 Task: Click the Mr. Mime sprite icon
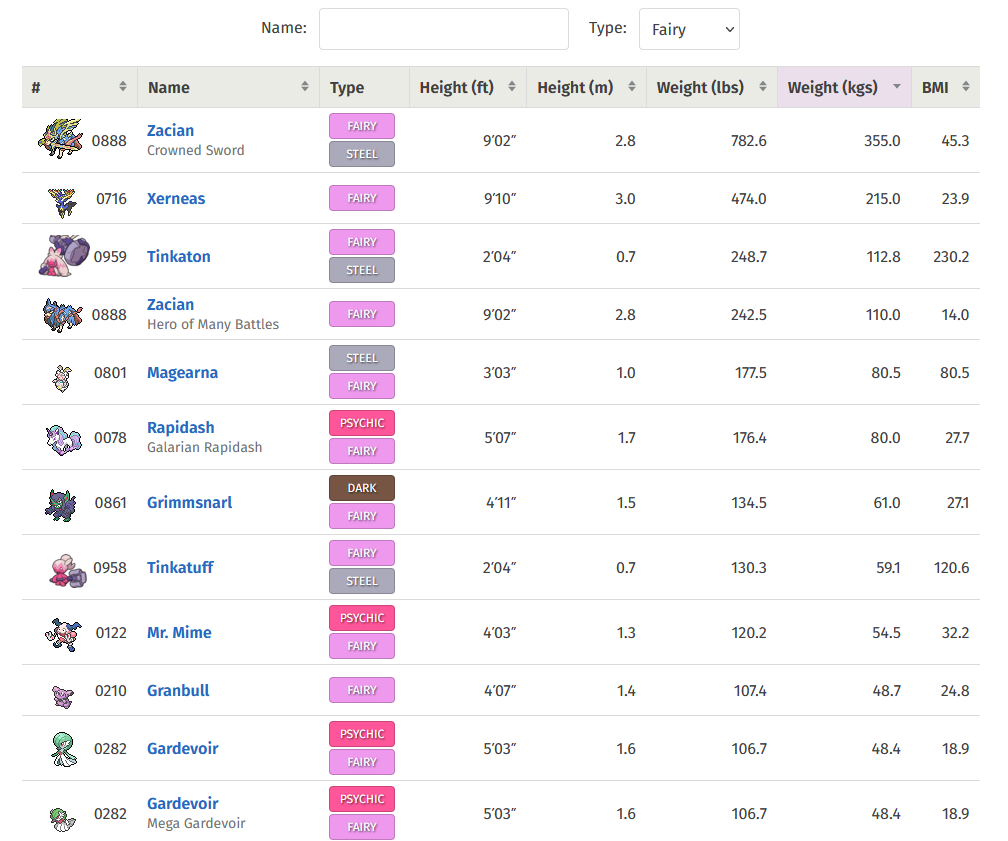coord(60,633)
